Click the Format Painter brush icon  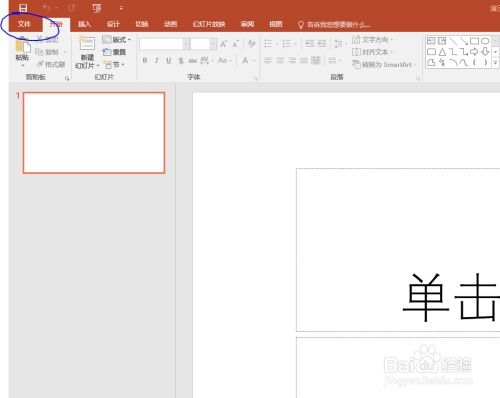coord(40,64)
